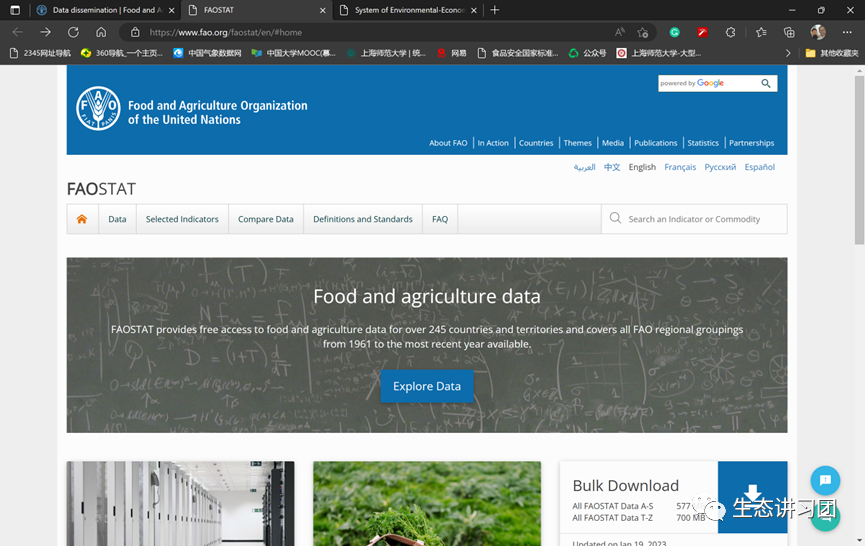Open the 中国气象数据网 bookmark
The width and height of the screenshot is (865, 546).
pos(207,53)
